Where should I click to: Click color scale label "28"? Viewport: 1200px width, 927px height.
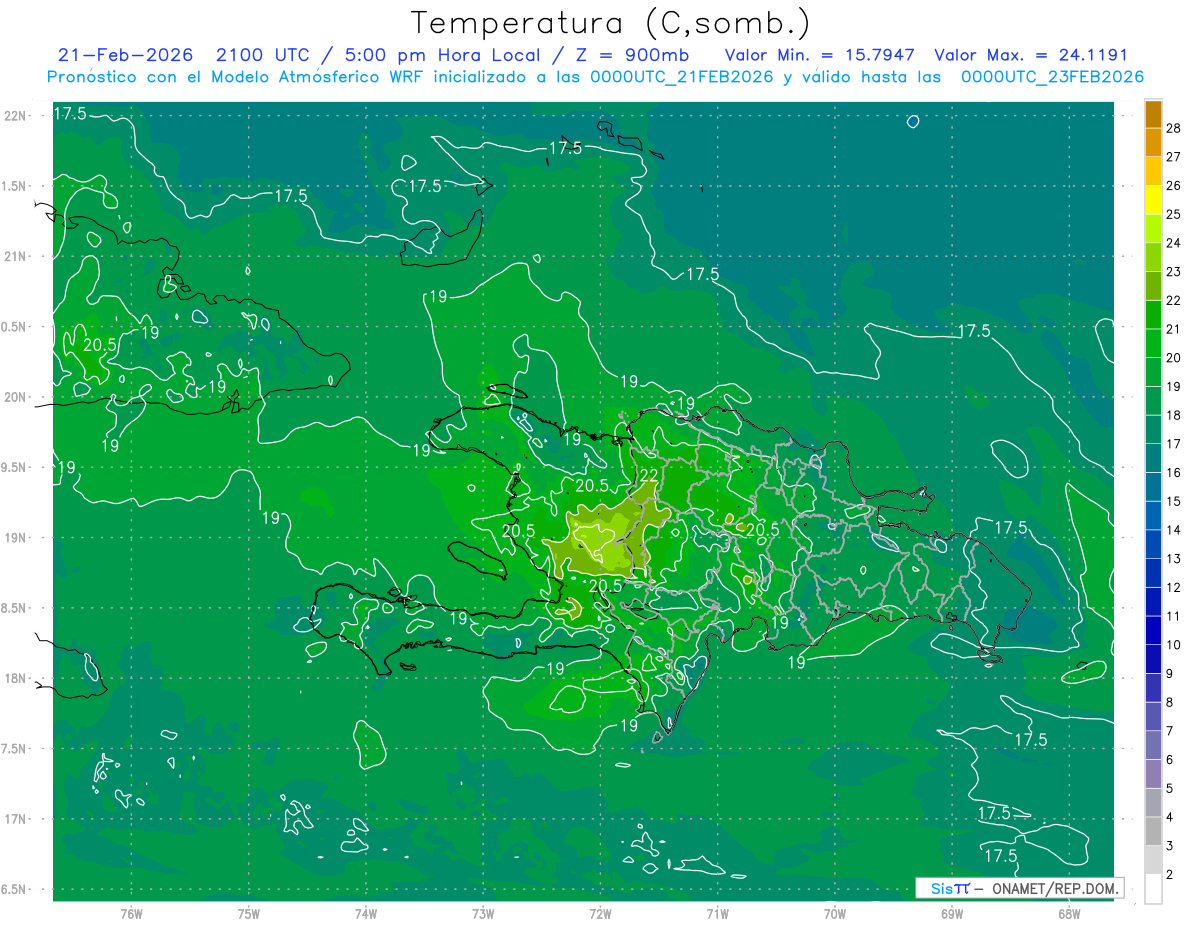click(1173, 128)
